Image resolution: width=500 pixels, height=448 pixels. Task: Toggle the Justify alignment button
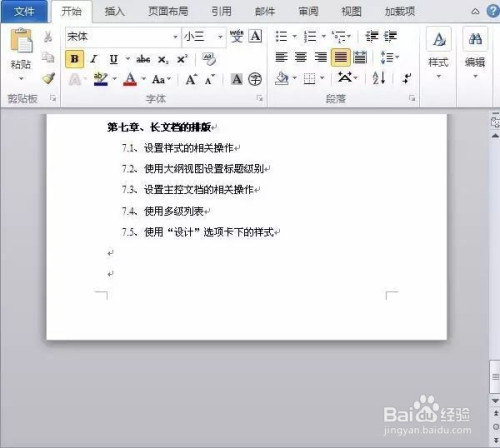(x=341, y=57)
